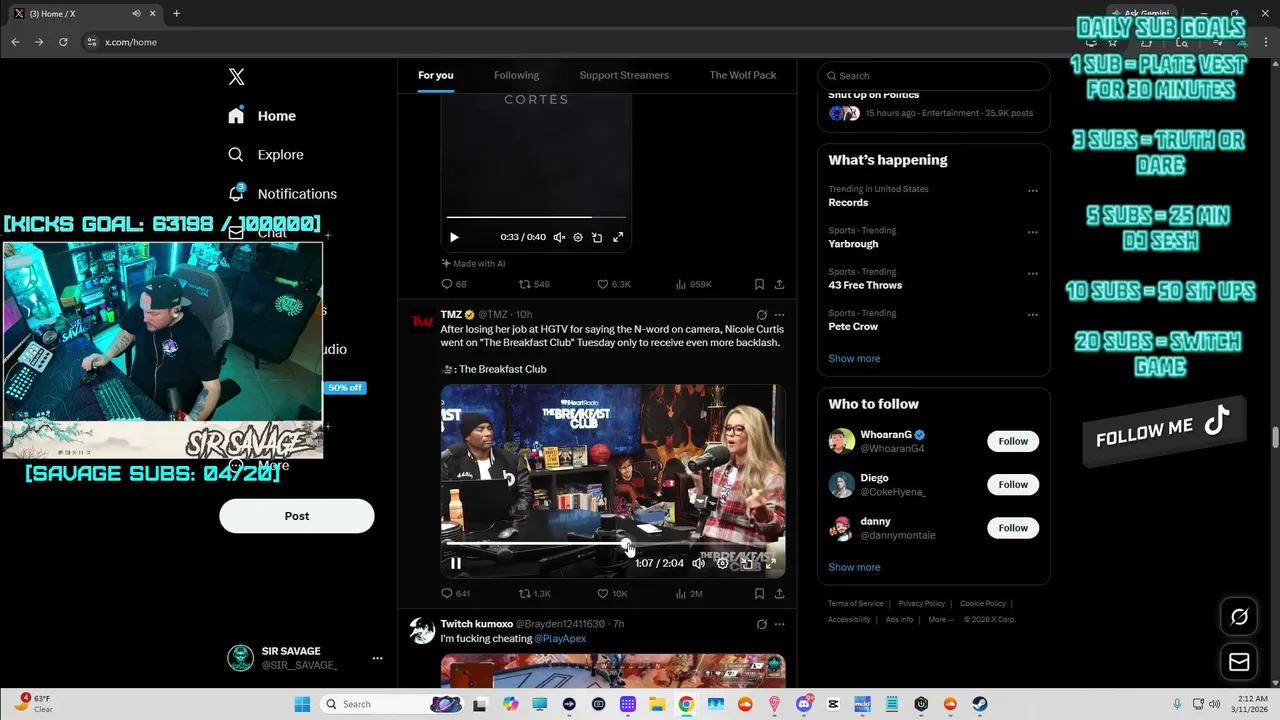Switch to The Wolf Pack tab

point(743,75)
